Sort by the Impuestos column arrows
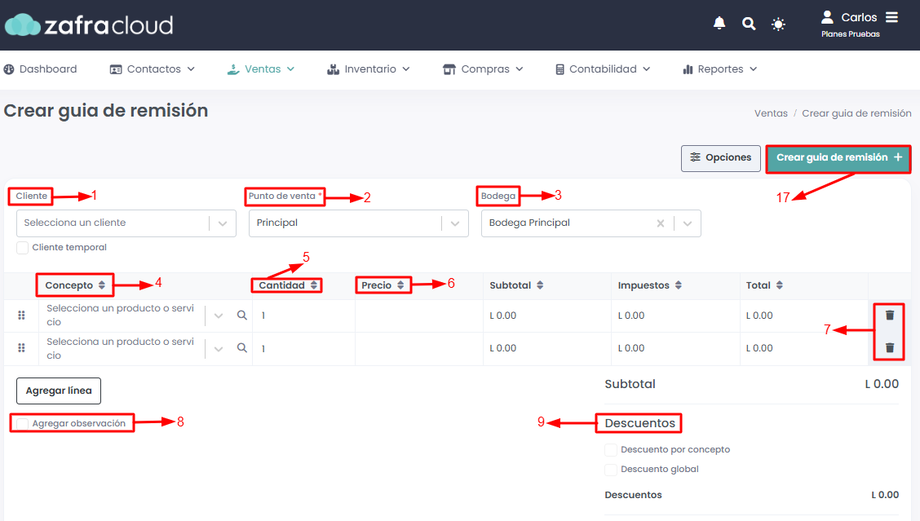Viewport: 920px width, 521px height. [678, 285]
